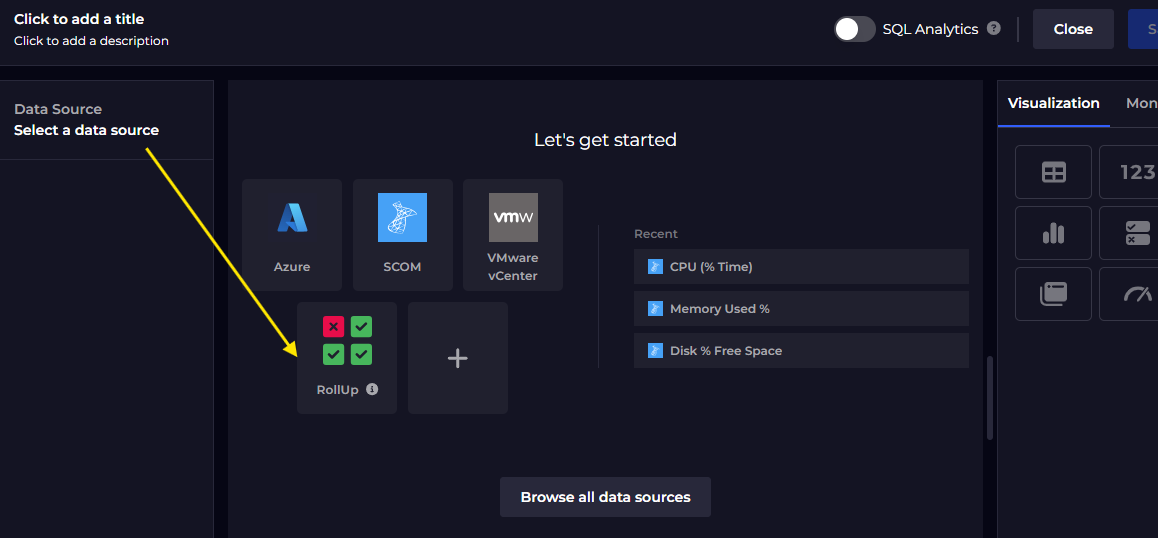This screenshot has width=1158, height=538.
Task: Click the RollUp info icon
Action: [372, 390]
